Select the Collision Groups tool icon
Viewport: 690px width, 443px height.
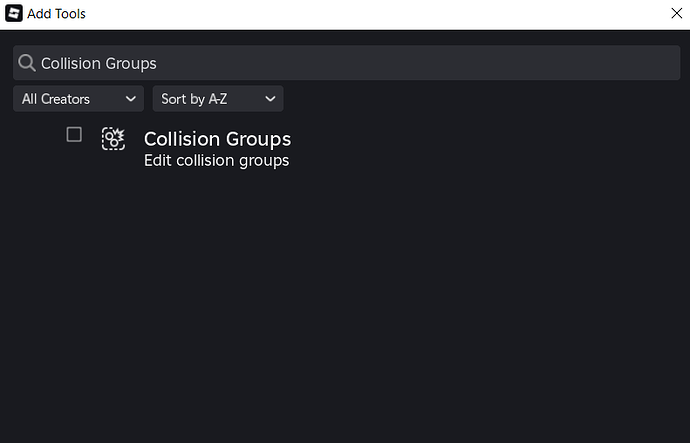click(x=113, y=139)
